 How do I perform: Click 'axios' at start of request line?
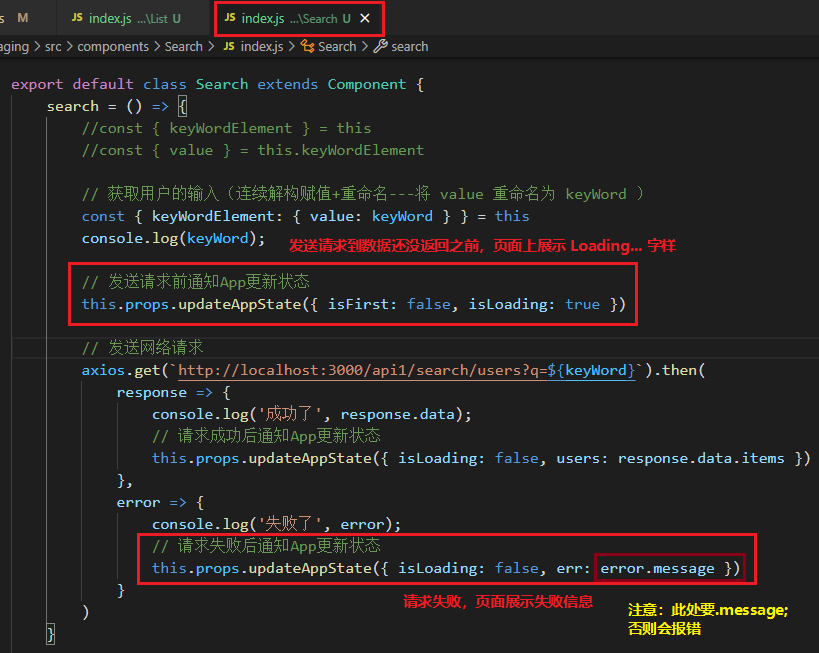[103, 370]
